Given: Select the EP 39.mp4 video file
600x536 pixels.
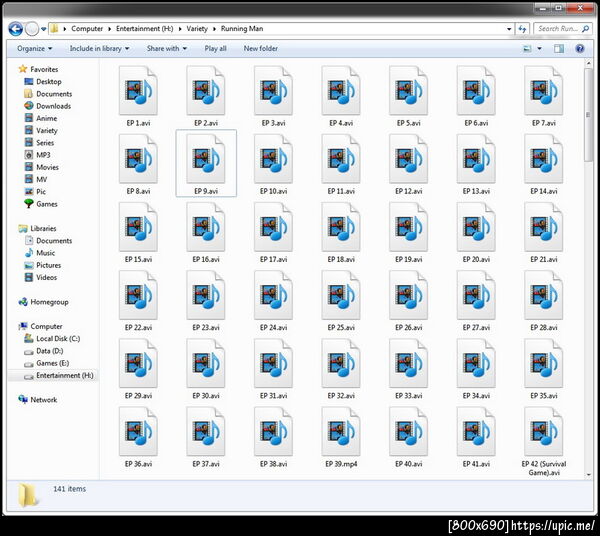Looking at the screenshot, I should tap(341, 437).
